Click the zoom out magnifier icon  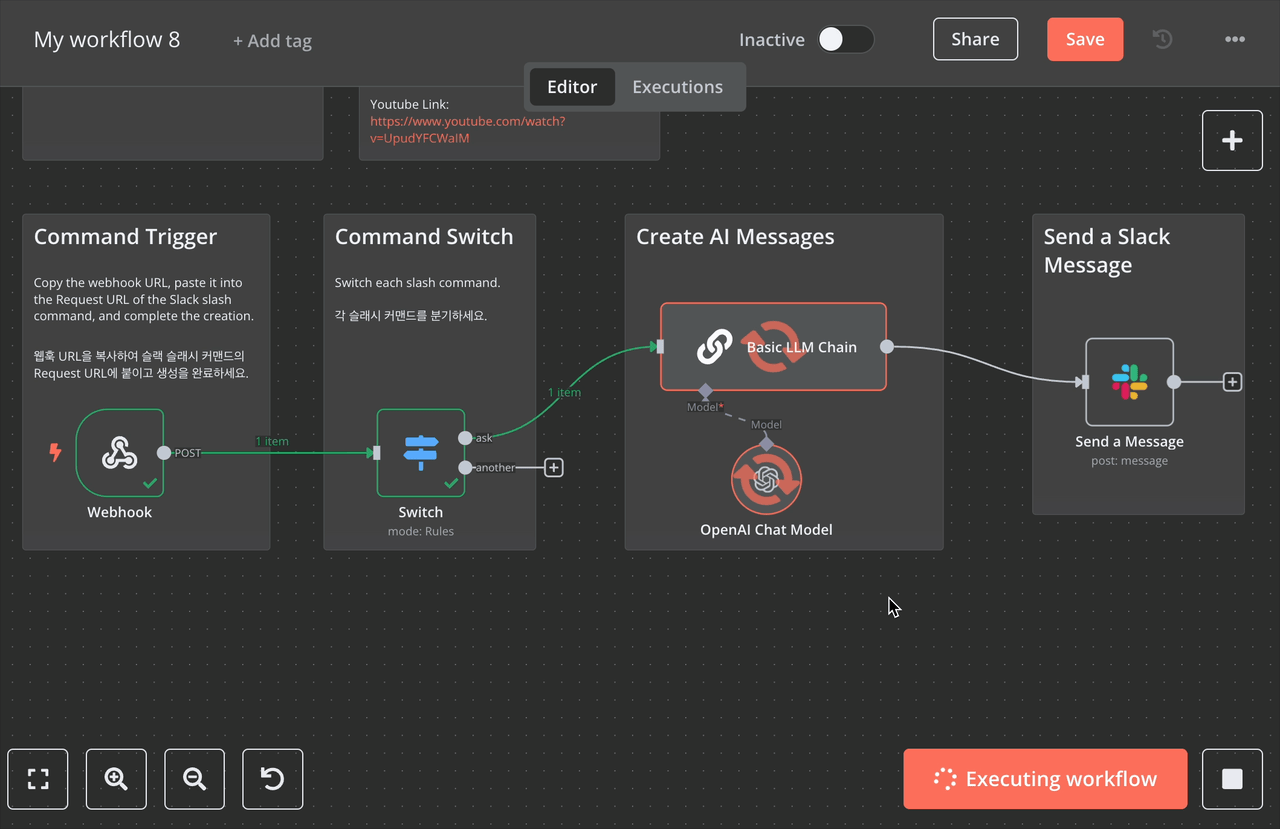click(x=194, y=779)
